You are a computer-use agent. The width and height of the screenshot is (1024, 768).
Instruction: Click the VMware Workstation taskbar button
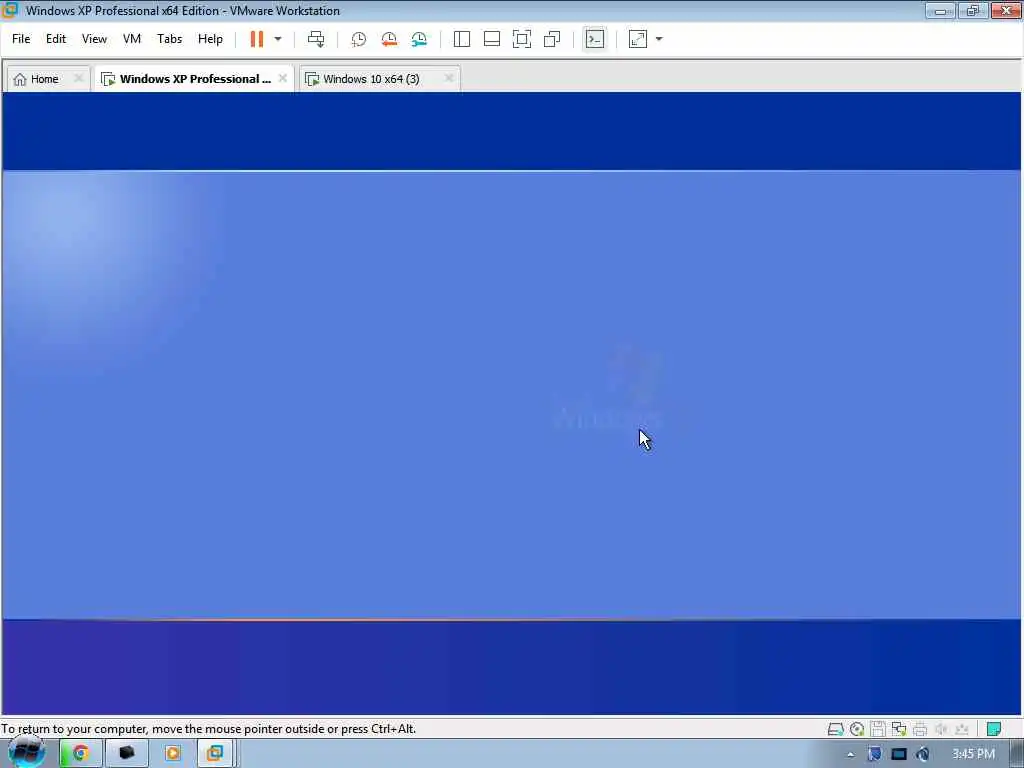[x=215, y=754]
